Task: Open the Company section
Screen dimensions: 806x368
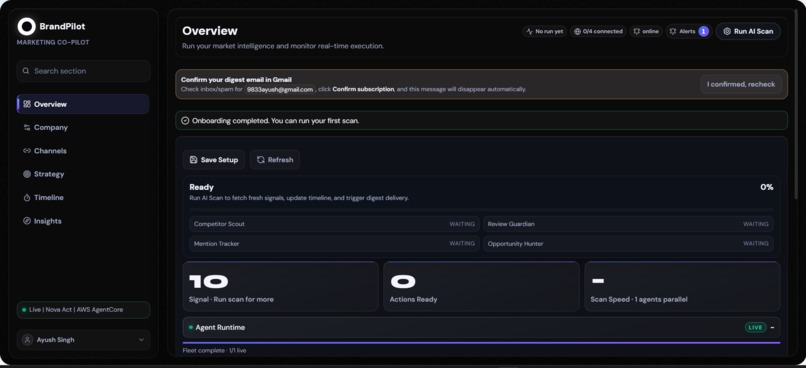Action: pyautogui.click(x=83, y=127)
